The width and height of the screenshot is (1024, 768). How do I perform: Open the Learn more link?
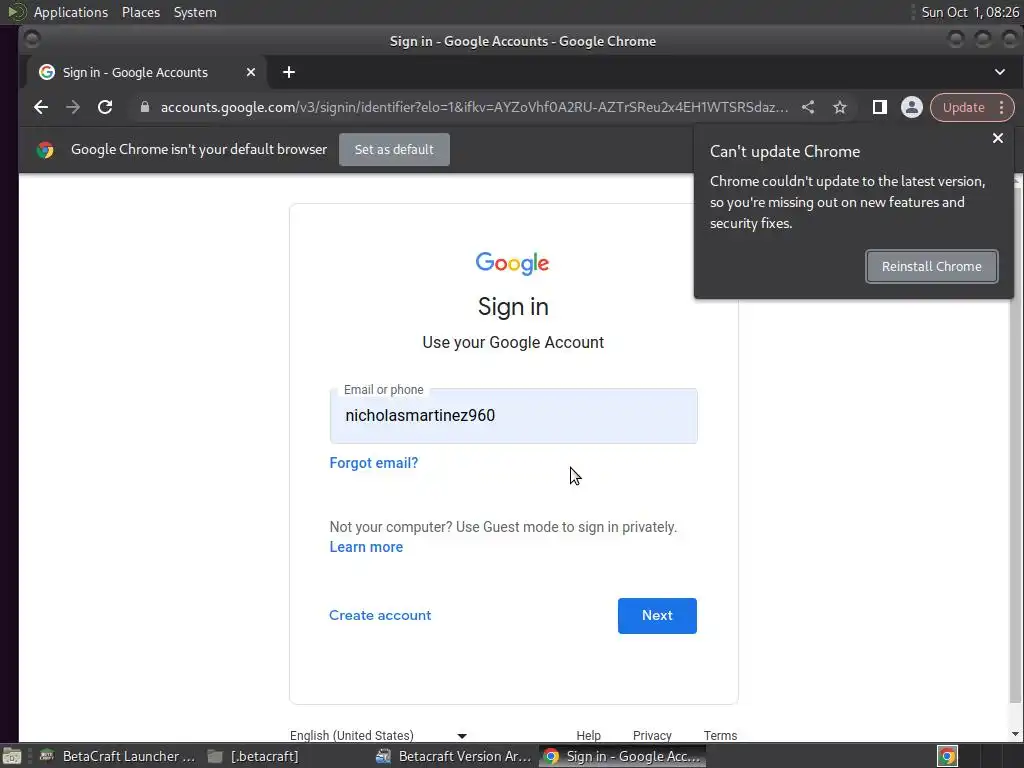366,547
